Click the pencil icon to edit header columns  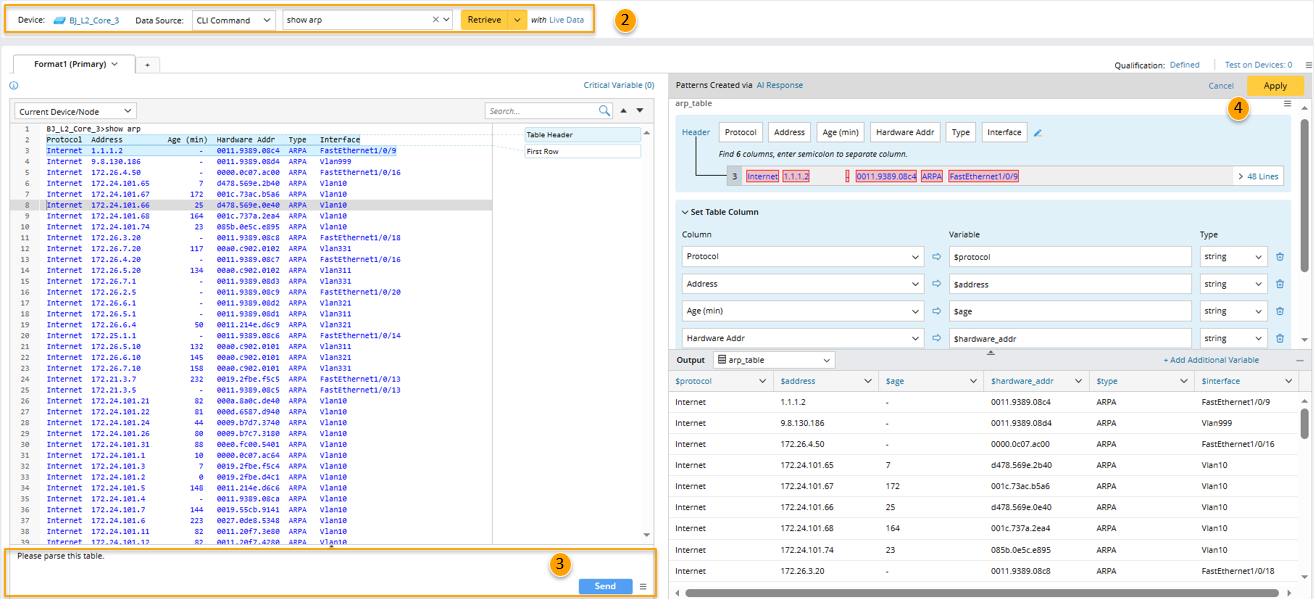coord(1037,133)
